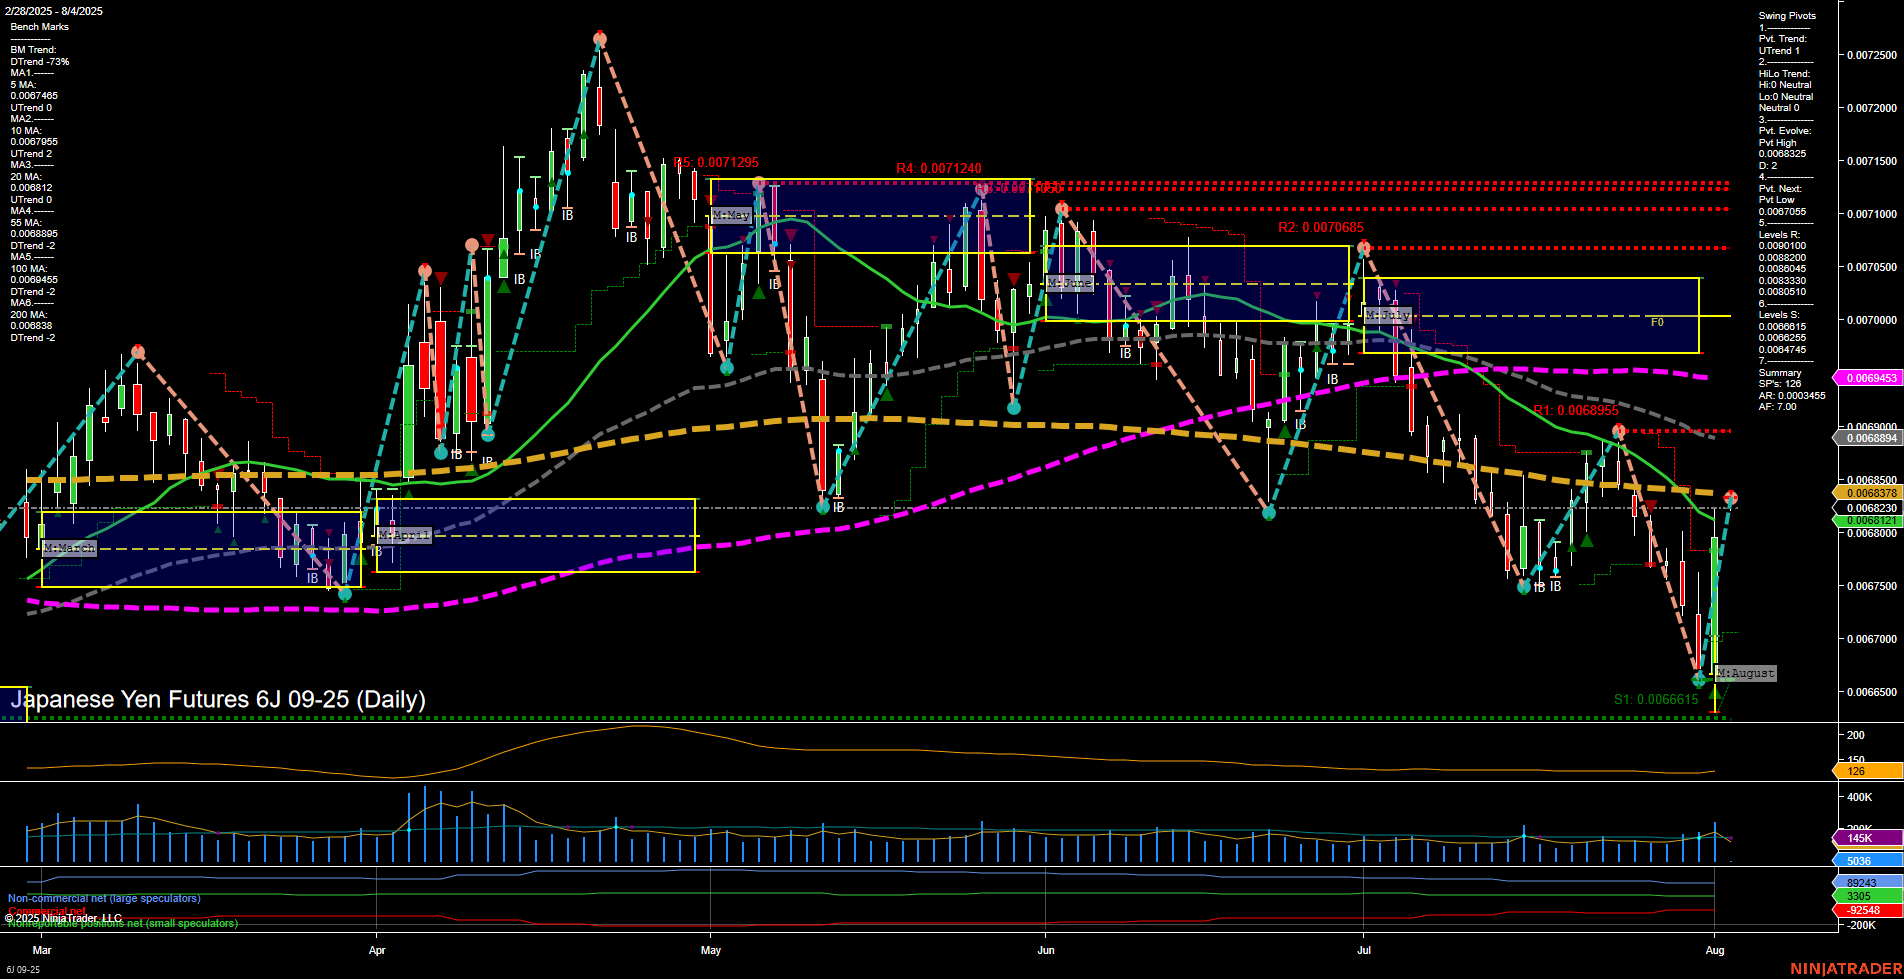Click the 10 MA value 0.0067955
The image size is (1904, 979).
click(34, 142)
